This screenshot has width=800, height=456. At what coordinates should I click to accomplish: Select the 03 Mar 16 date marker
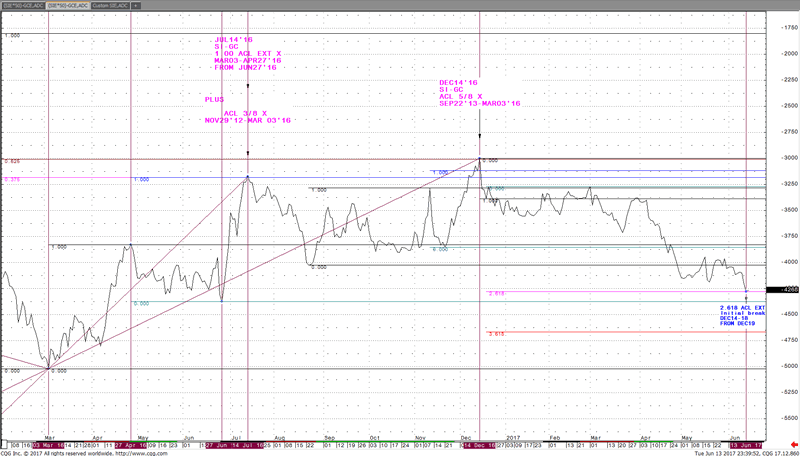[46, 445]
